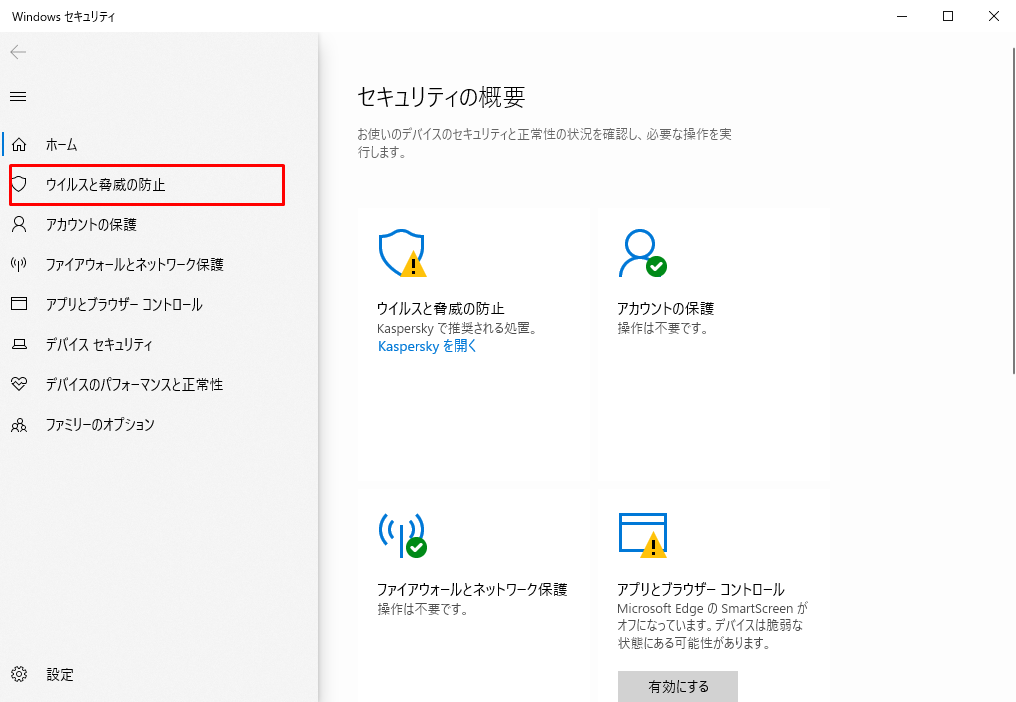Viewport: 1016px width, 702px height.
Task: Select ホーム in the navigation menu
Action: 62,144
